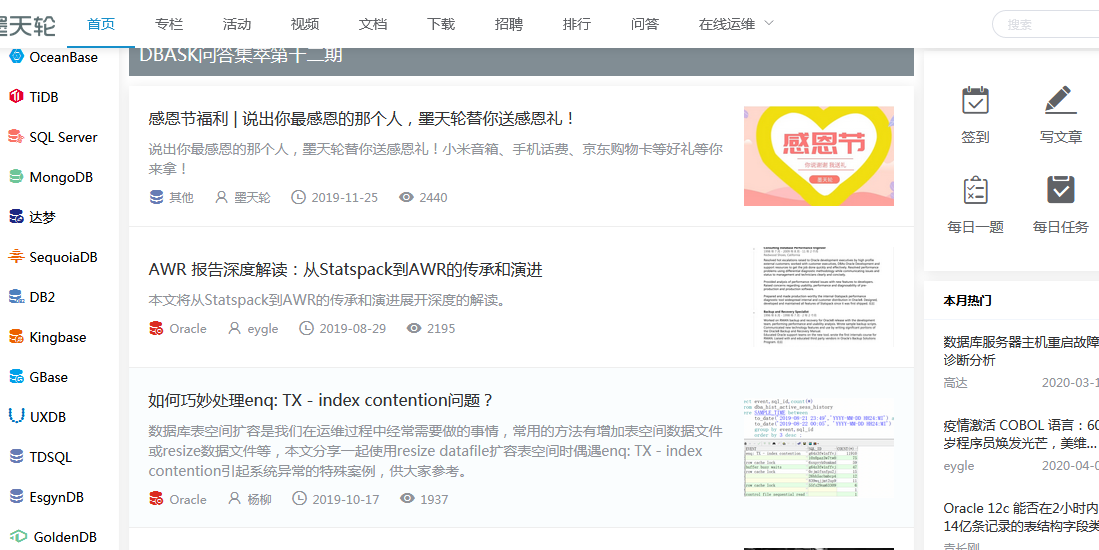Click the EsgynDB icon
1099x550 pixels.
point(16,497)
